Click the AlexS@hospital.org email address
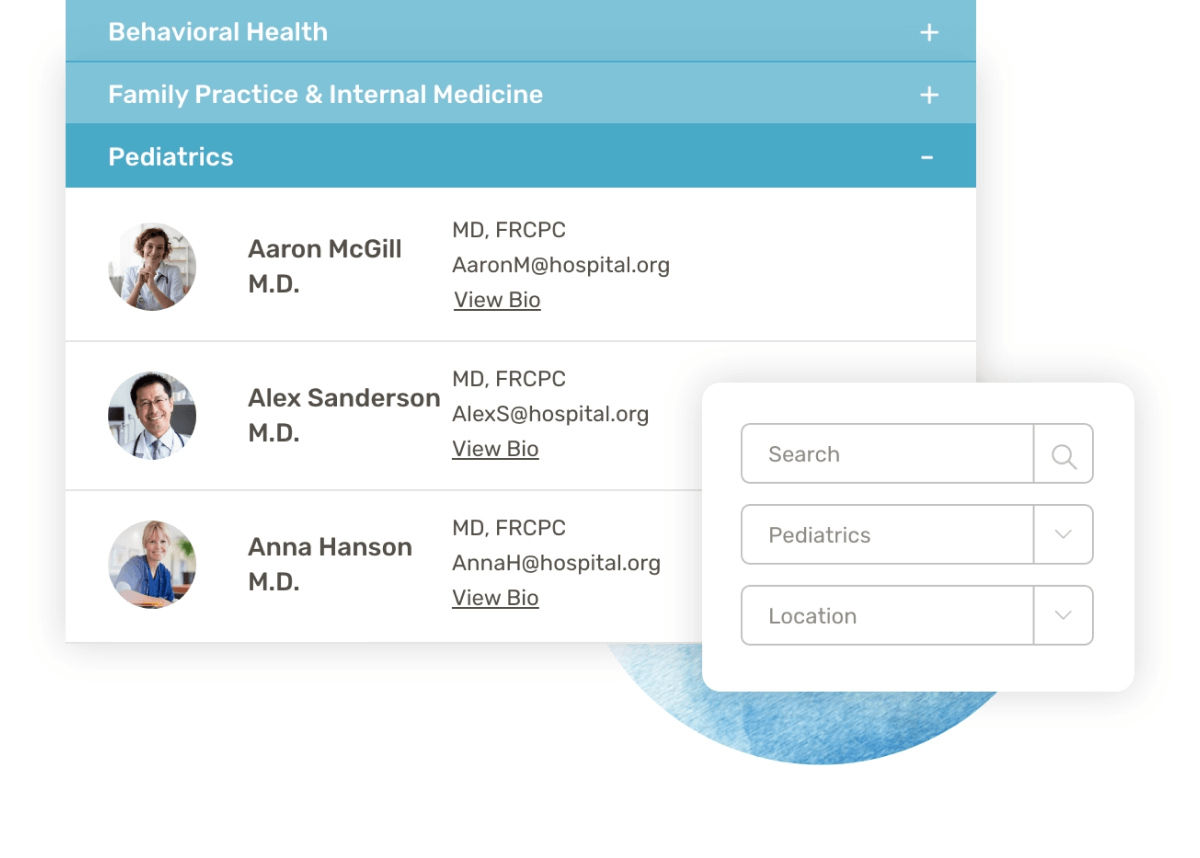Image resolution: width=1200 pixels, height=858 pixels. pyautogui.click(x=550, y=414)
